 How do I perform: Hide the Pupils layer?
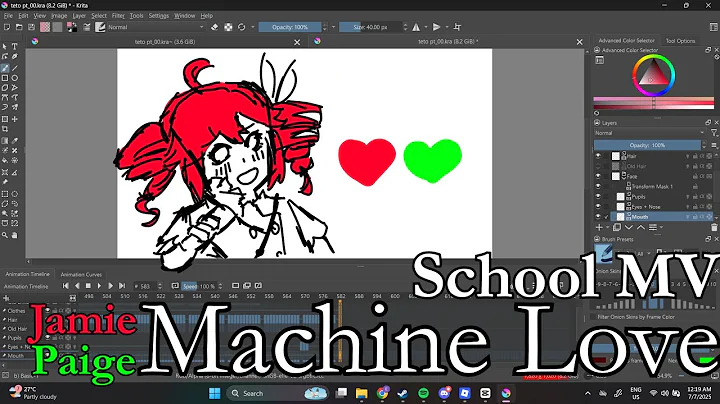[x=598, y=196]
